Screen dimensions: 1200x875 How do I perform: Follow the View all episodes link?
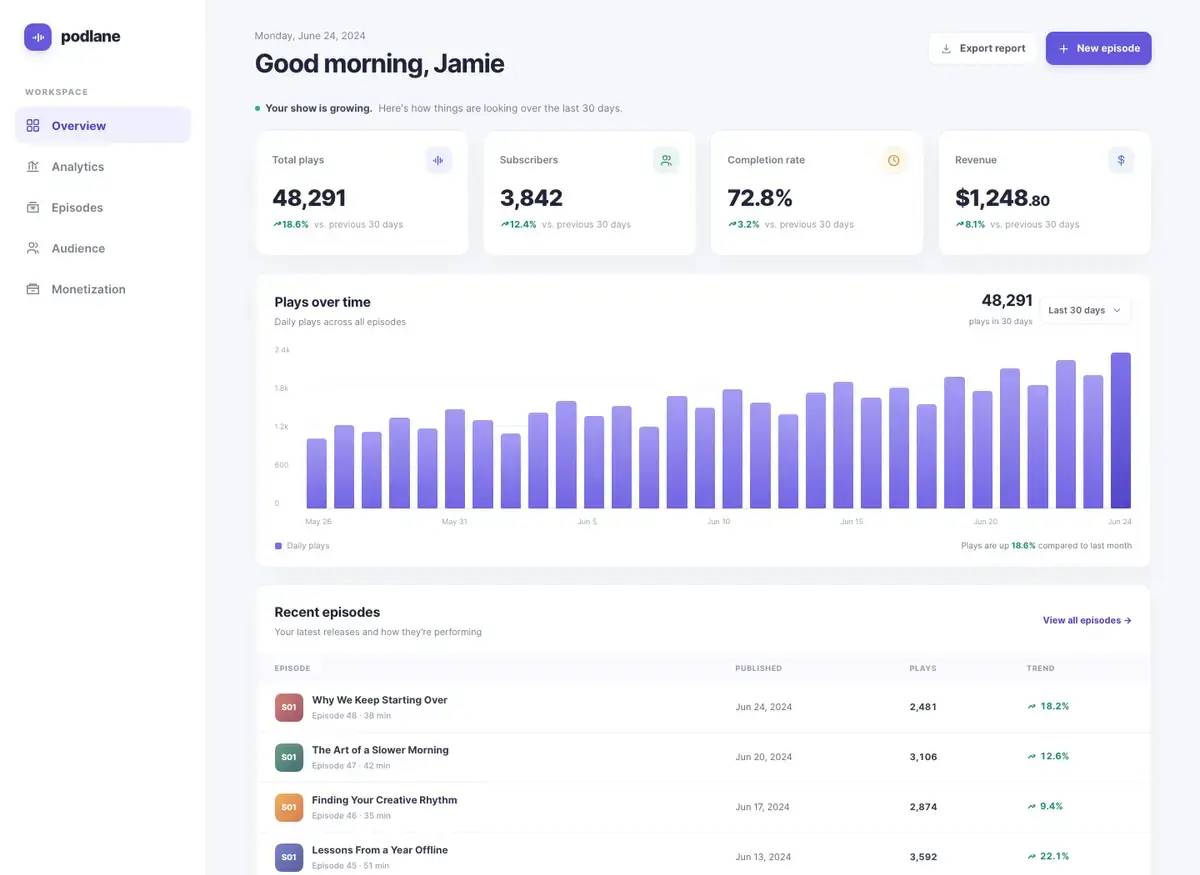tap(1087, 620)
